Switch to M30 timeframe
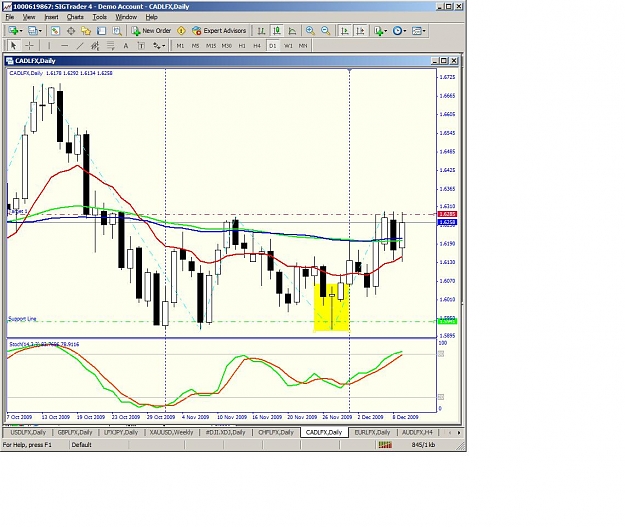 (226, 46)
